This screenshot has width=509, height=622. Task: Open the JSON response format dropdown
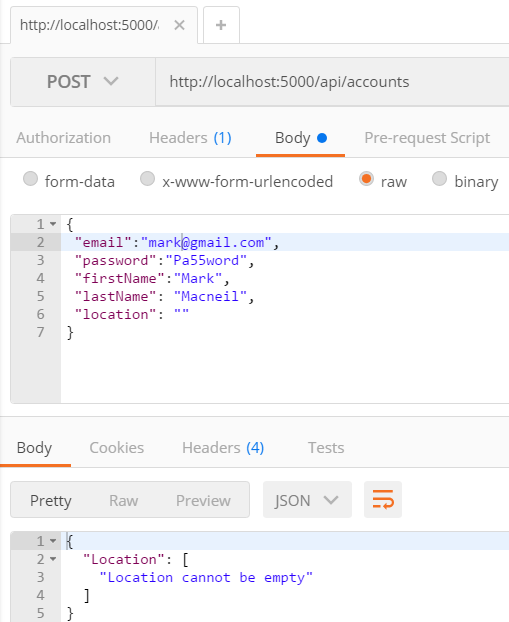(x=307, y=500)
